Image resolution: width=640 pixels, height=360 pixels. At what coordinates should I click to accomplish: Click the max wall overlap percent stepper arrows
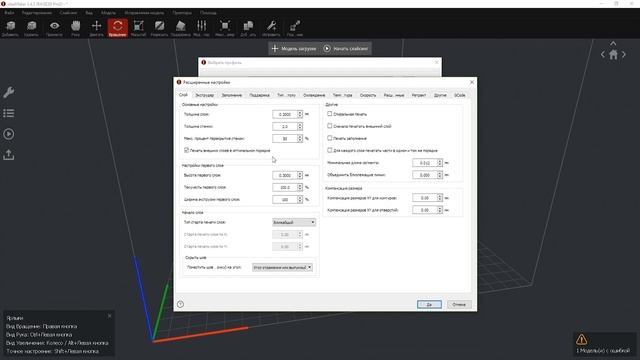300,138
